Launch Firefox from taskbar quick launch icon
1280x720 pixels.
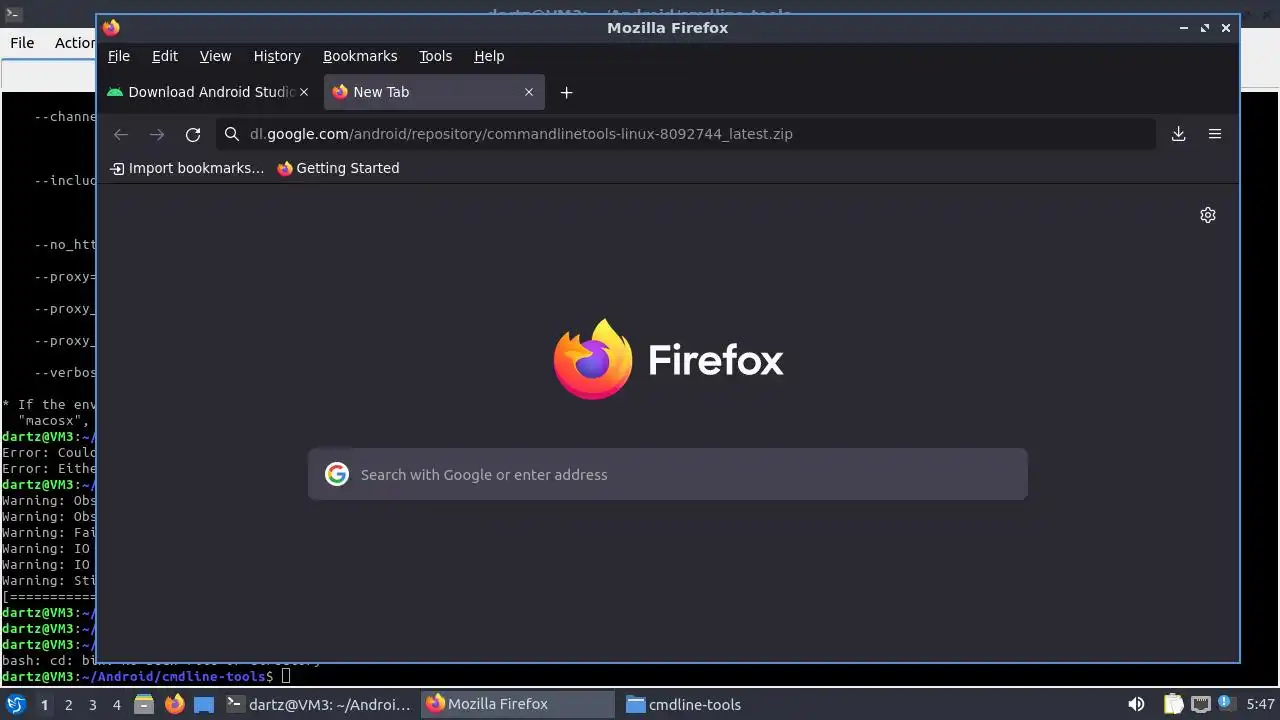coord(174,704)
